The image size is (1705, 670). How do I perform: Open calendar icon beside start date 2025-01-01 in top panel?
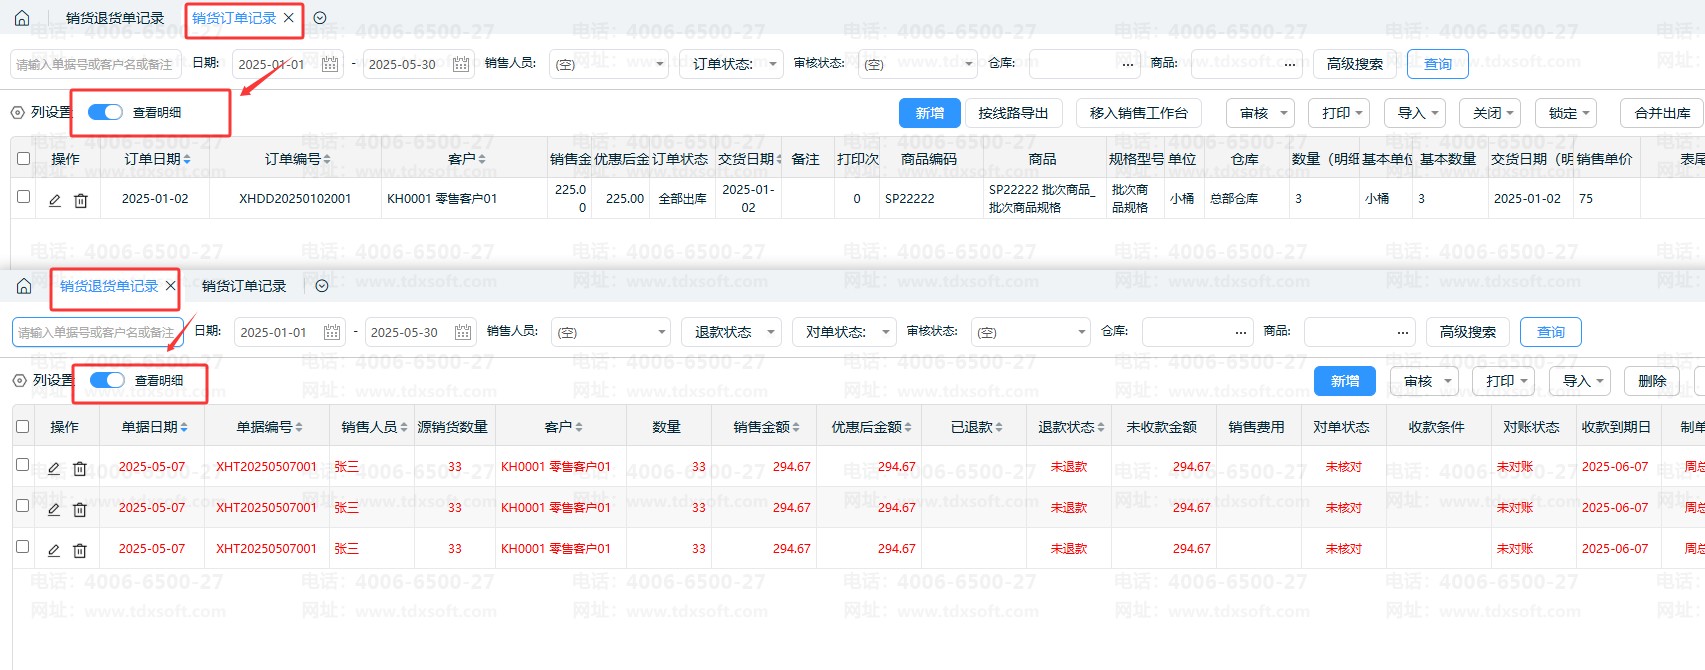330,64
